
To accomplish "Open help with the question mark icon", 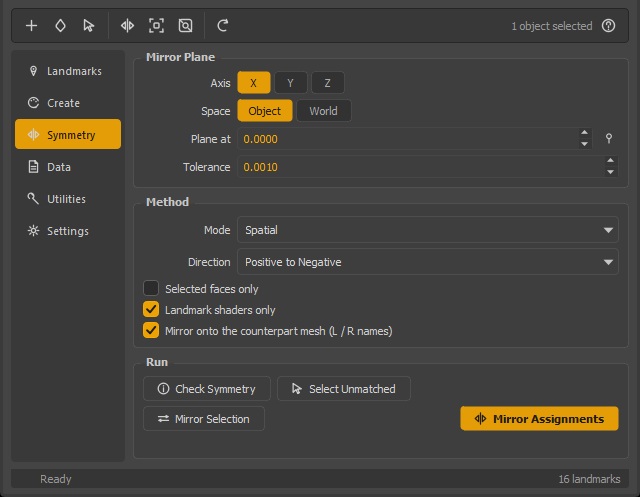I will (608, 26).
